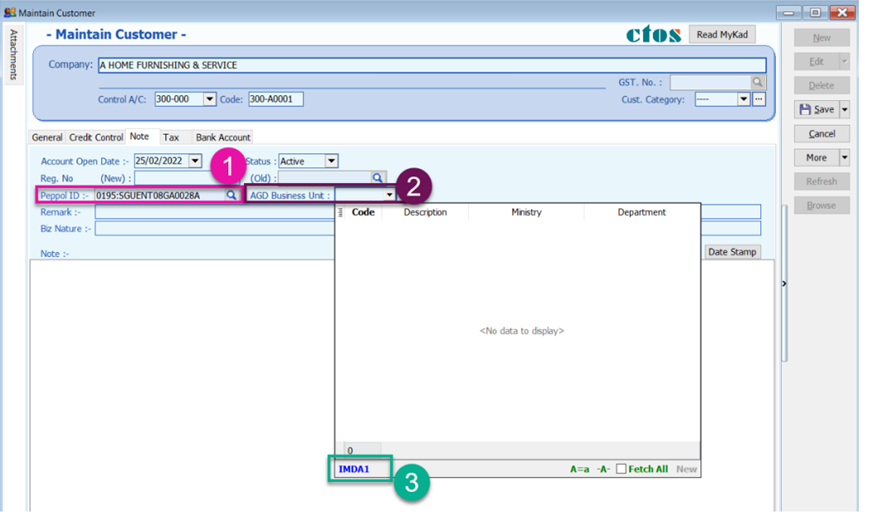Viewport: 872px width, 523px height.
Task: Expand the AGD Business Unit dropdown
Action: (x=389, y=195)
